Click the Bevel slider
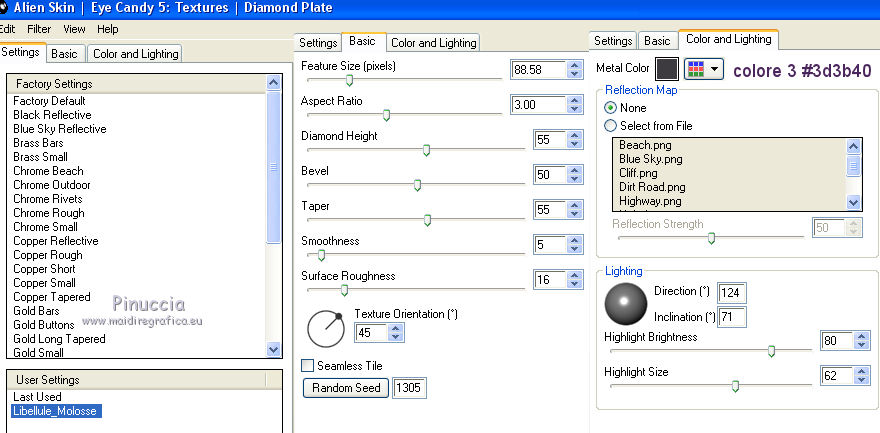880x433 pixels. tap(416, 185)
